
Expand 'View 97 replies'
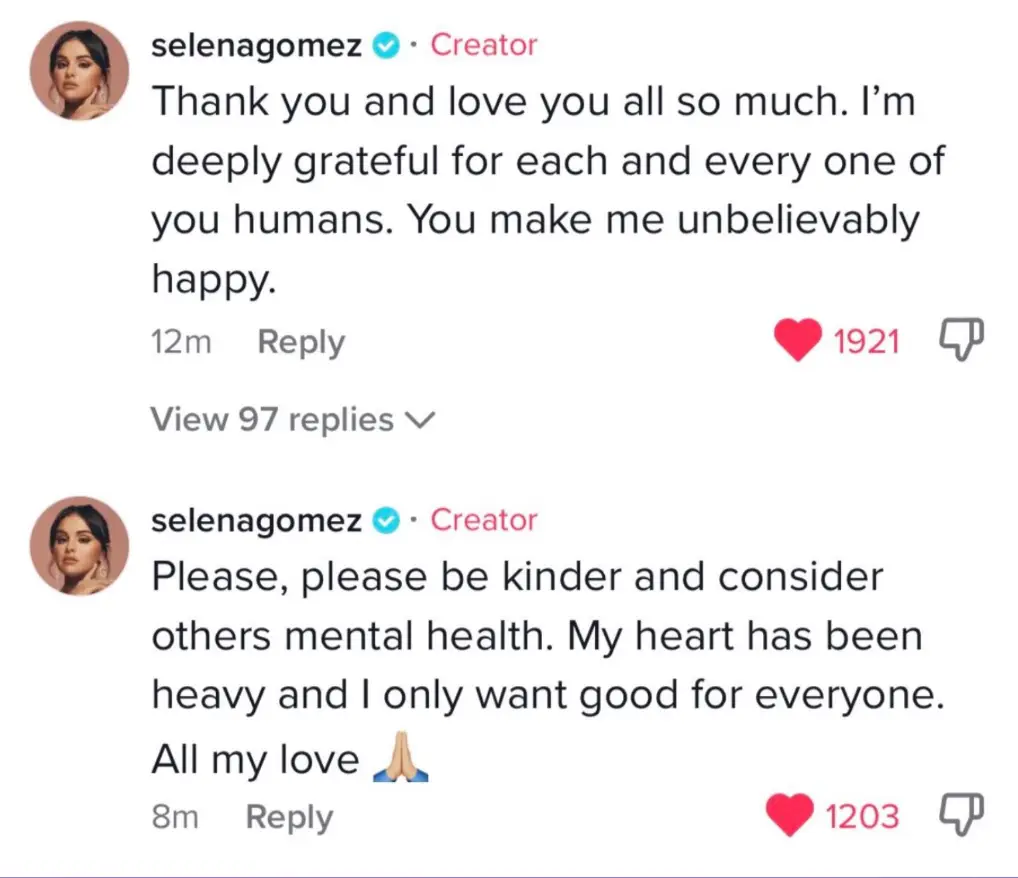pyautogui.click(x=272, y=419)
